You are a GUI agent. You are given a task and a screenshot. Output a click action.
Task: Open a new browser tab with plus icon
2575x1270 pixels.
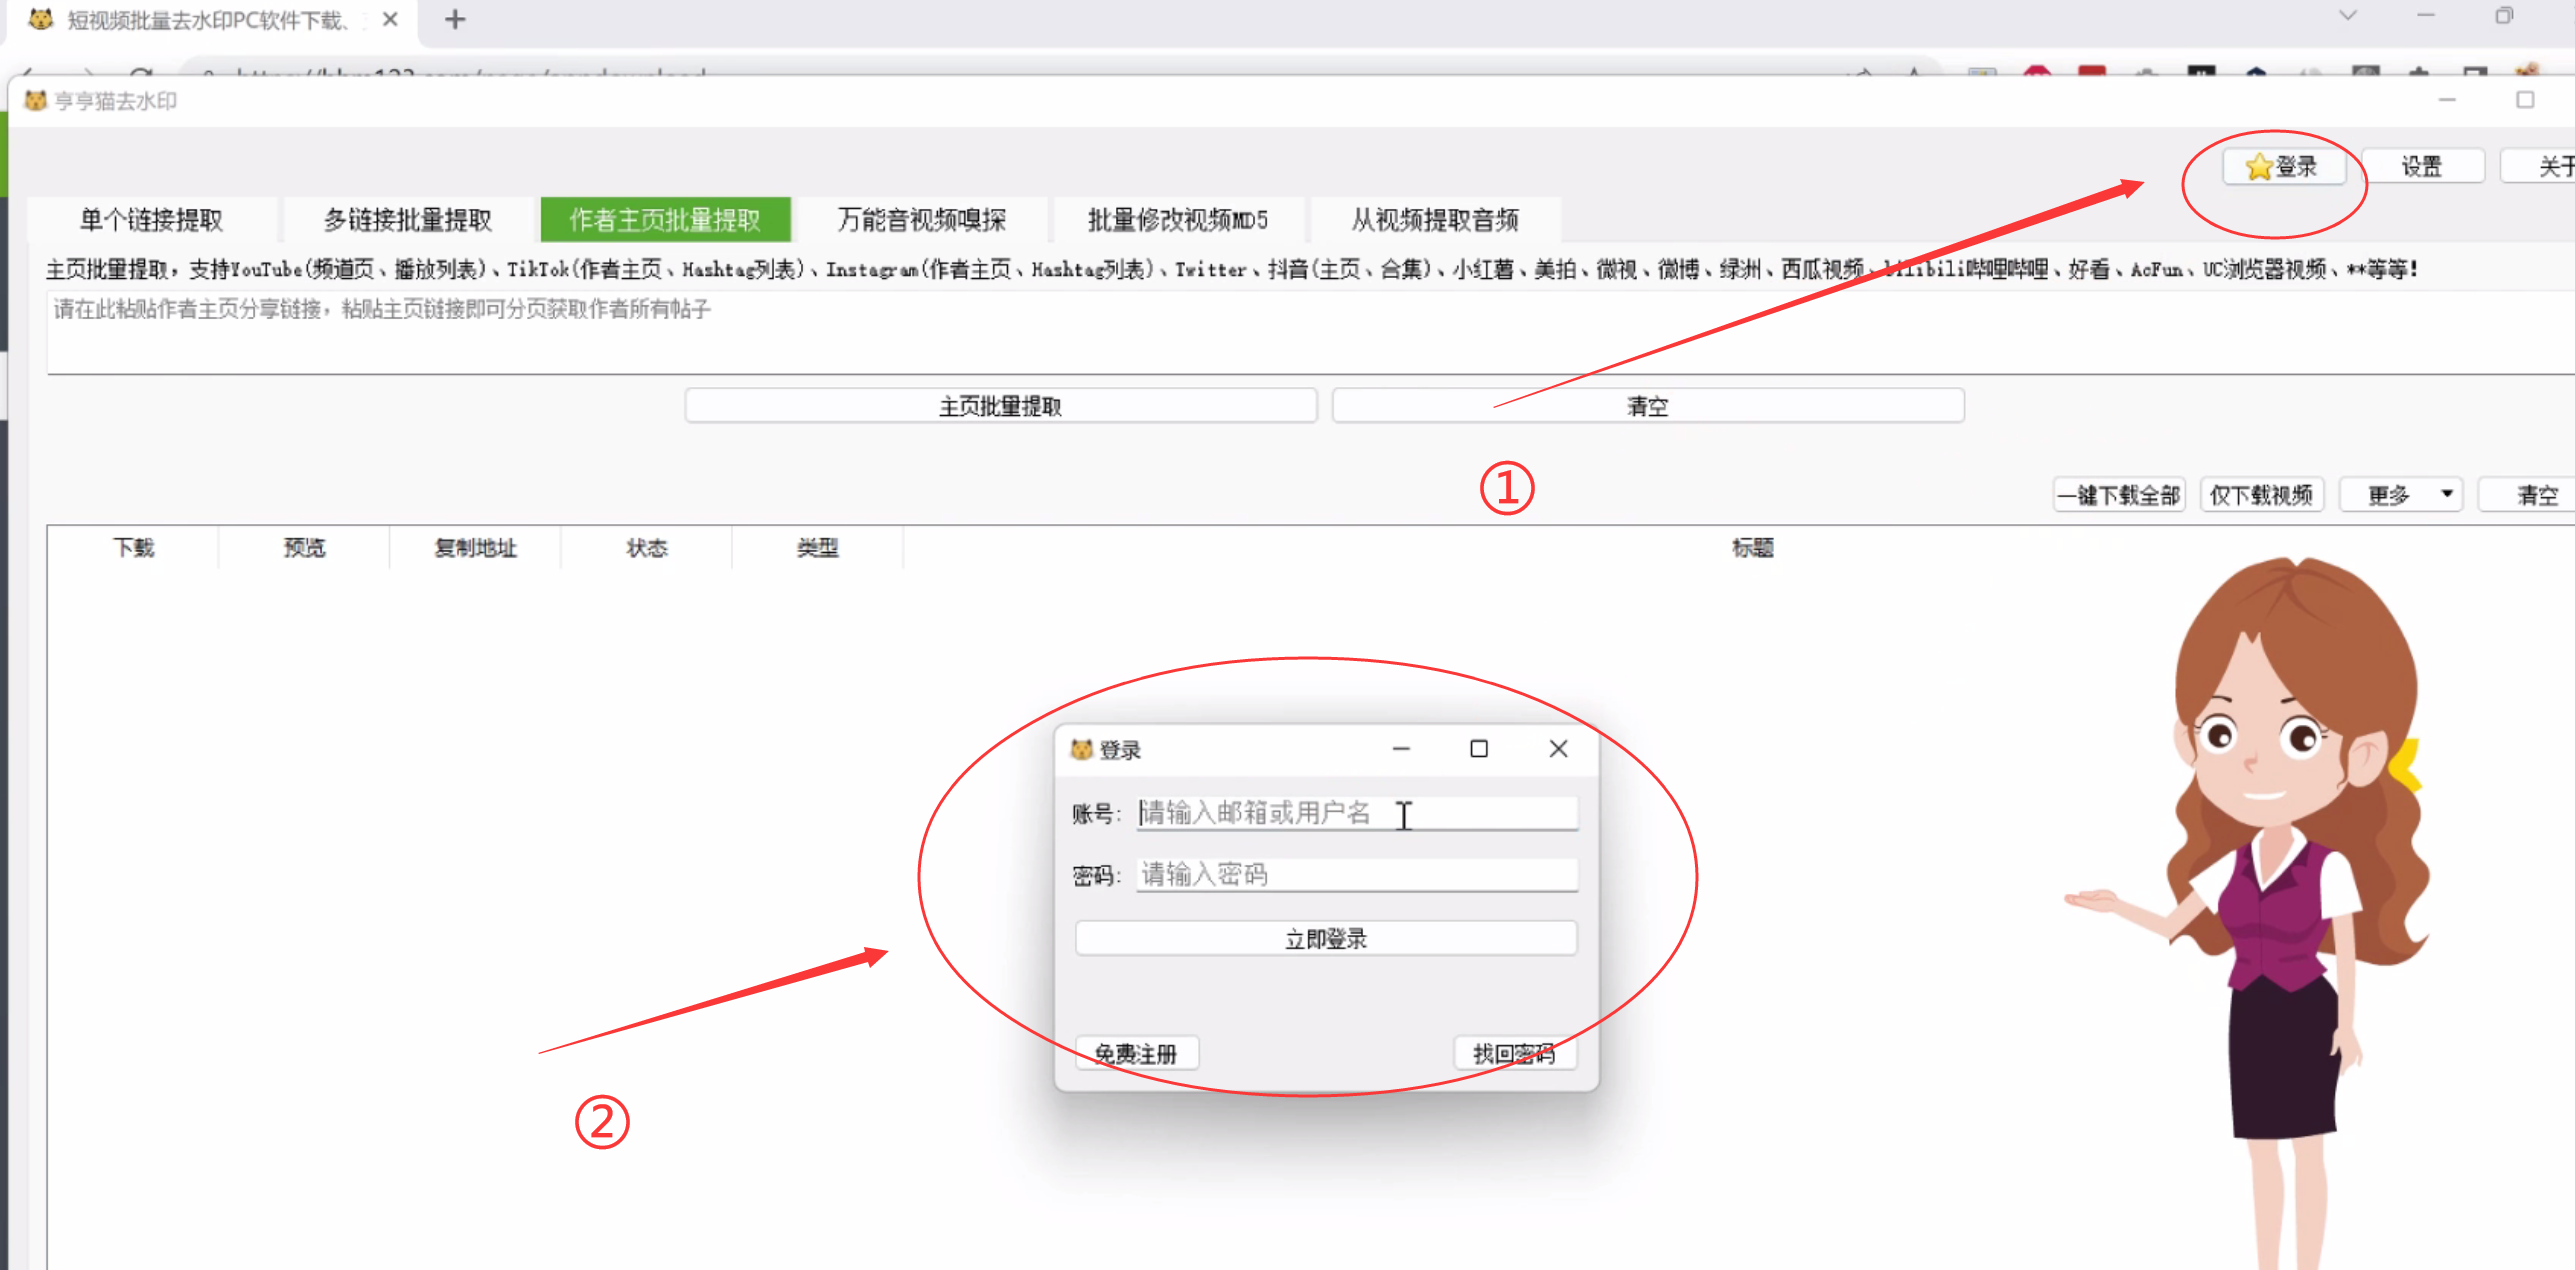point(455,19)
